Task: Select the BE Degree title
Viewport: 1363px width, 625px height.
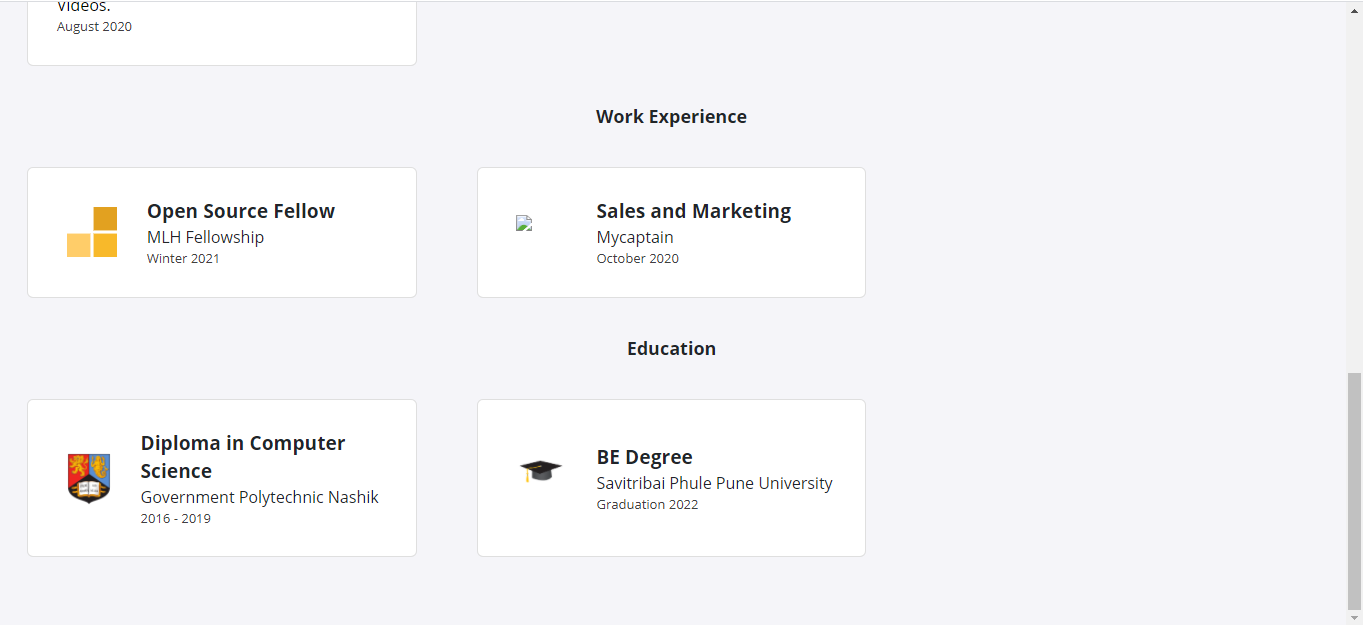Action: click(644, 457)
